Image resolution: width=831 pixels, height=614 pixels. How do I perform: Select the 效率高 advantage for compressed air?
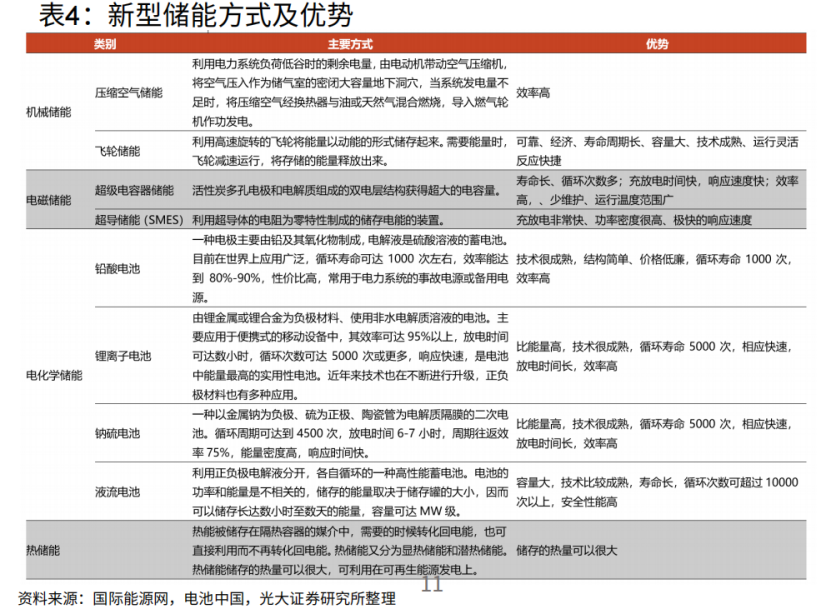533,92
